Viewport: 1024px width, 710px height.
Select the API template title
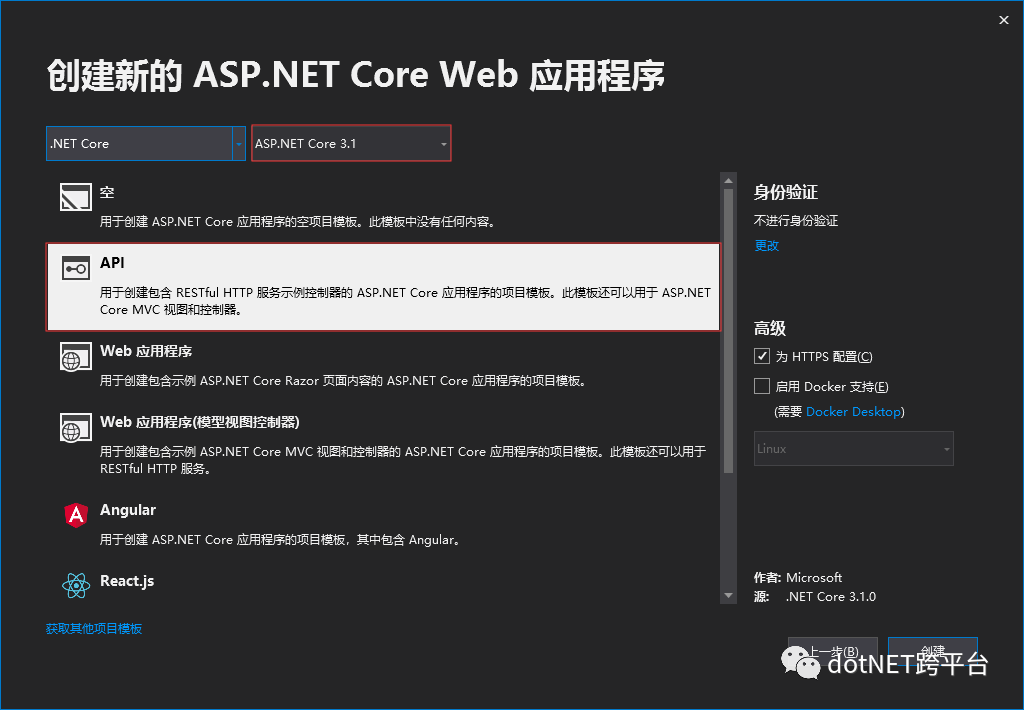point(112,263)
